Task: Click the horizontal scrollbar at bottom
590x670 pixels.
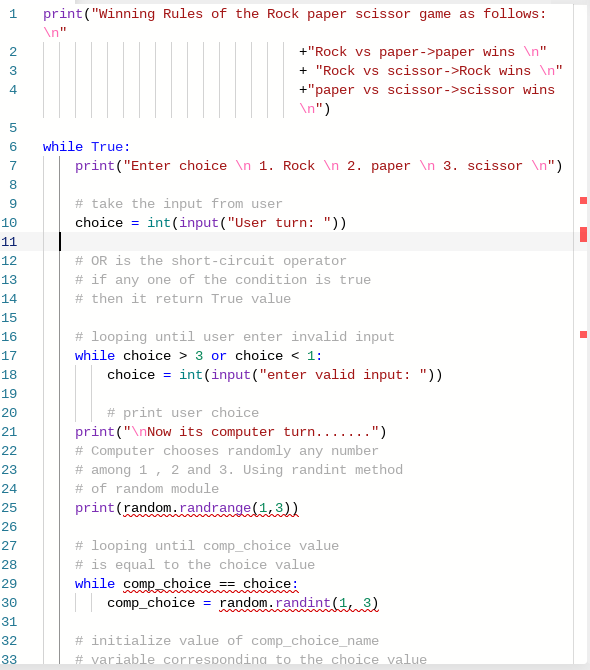Action: (295, 667)
